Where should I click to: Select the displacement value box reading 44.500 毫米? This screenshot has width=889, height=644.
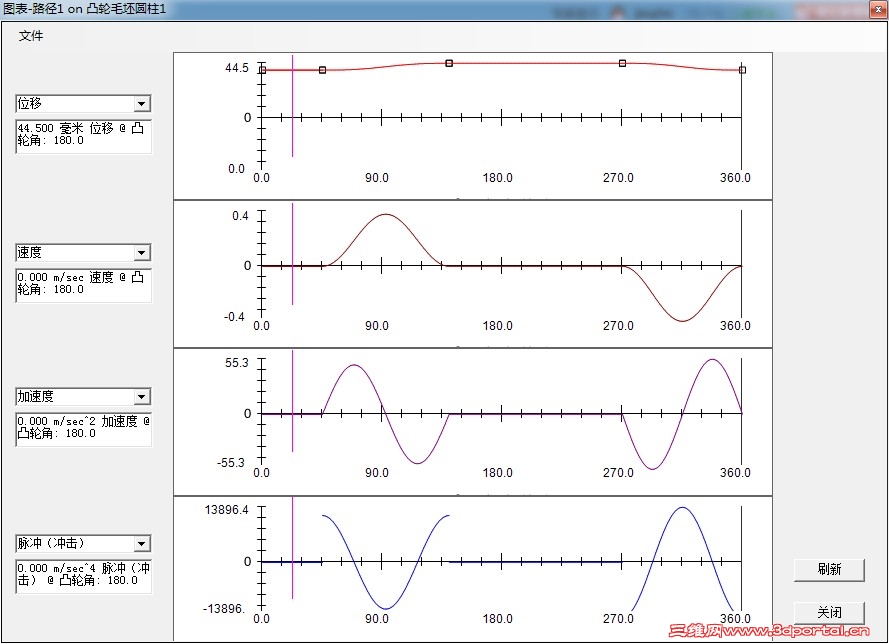[83, 135]
